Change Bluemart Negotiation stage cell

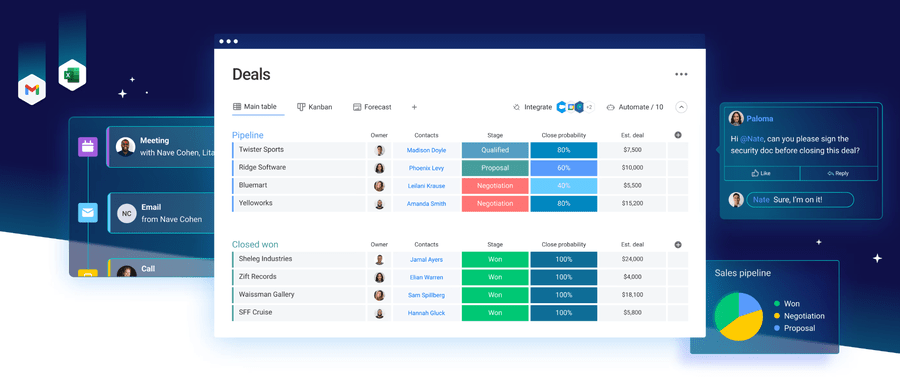pos(495,186)
